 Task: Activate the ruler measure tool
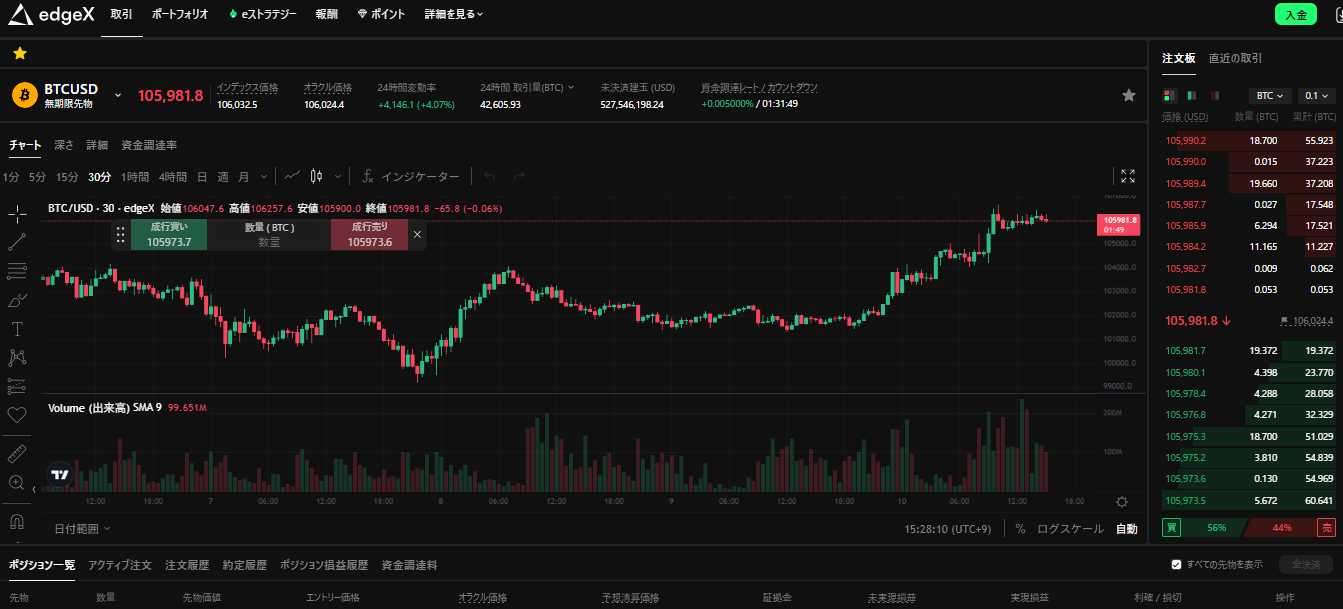(x=17, y=453)
